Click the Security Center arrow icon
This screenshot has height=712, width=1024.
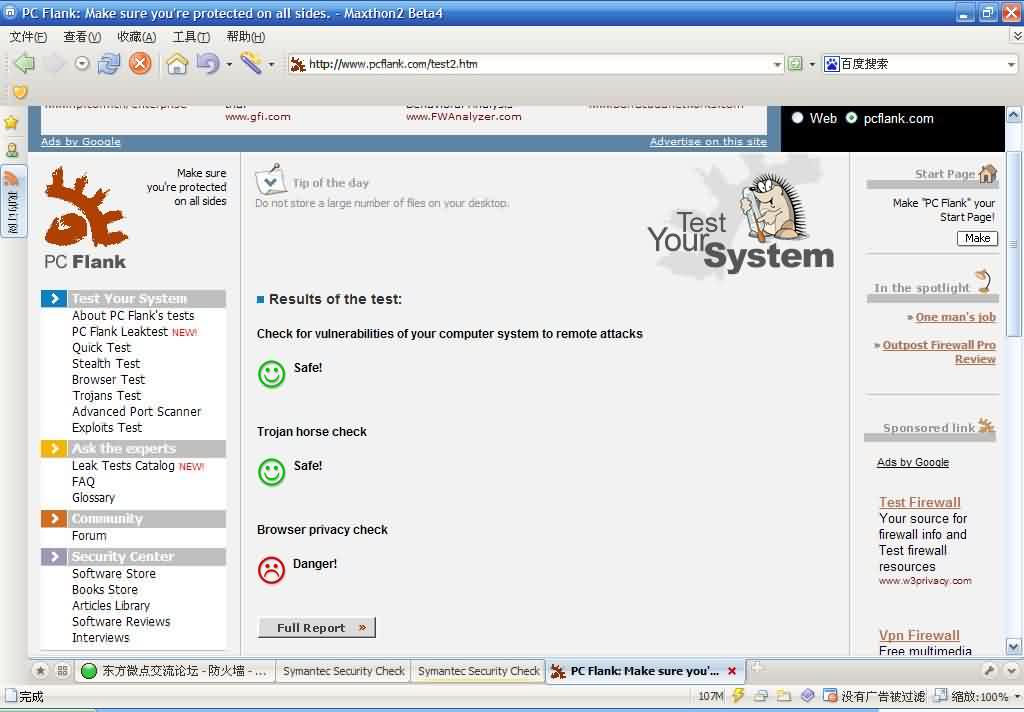coord(54,557)
